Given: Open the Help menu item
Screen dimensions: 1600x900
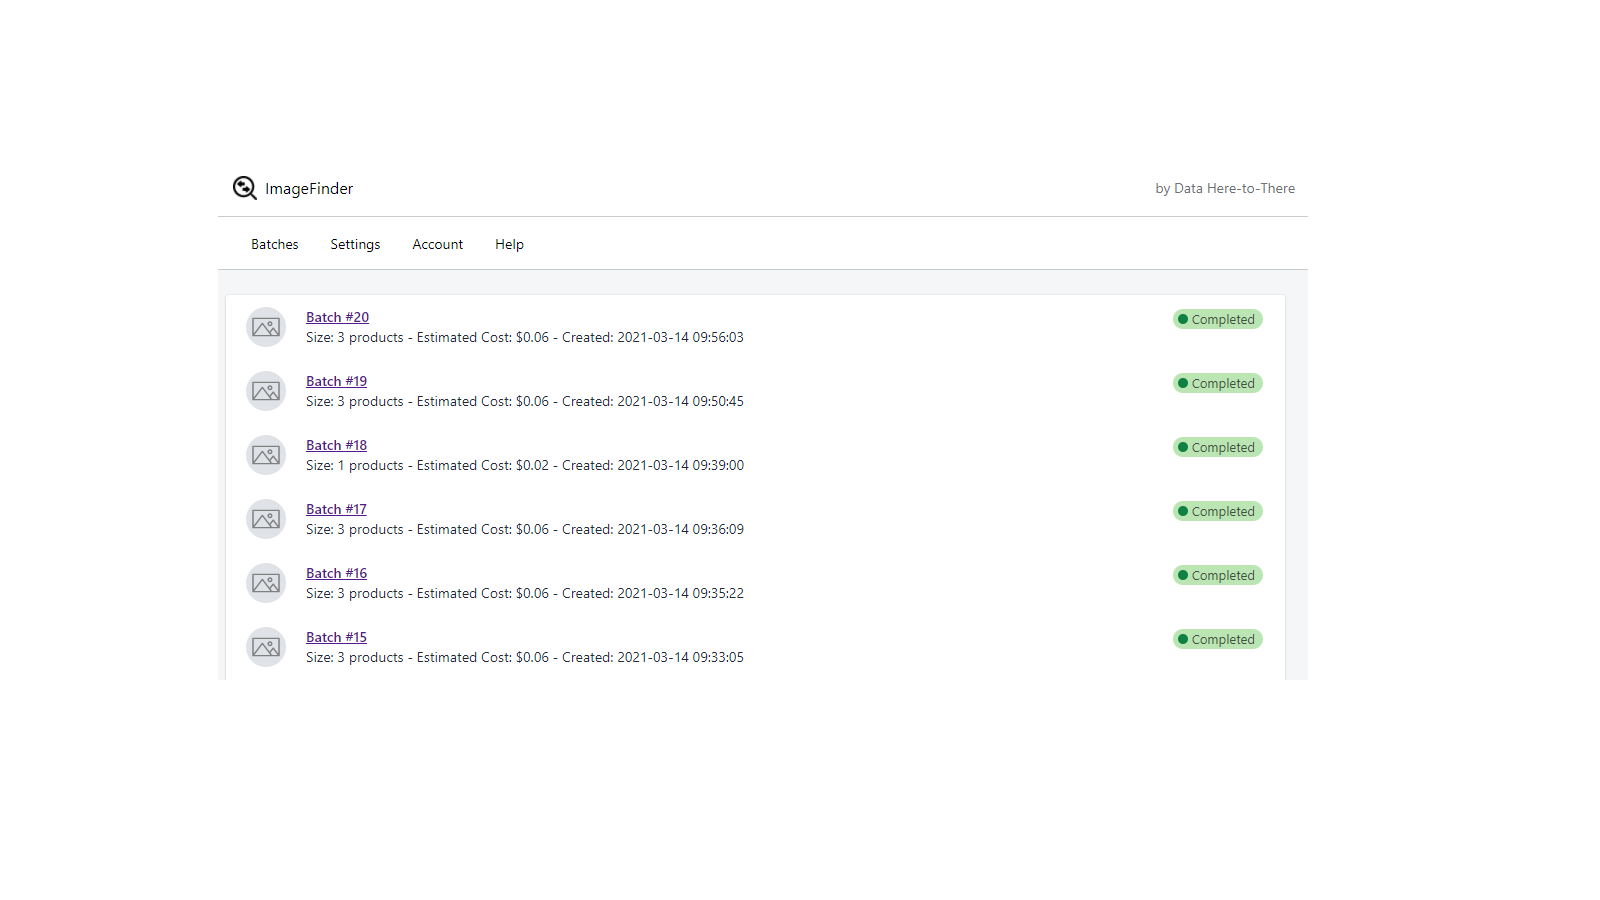Looking at the screenshot, I should pyautogui.click(x=509, y=244).
